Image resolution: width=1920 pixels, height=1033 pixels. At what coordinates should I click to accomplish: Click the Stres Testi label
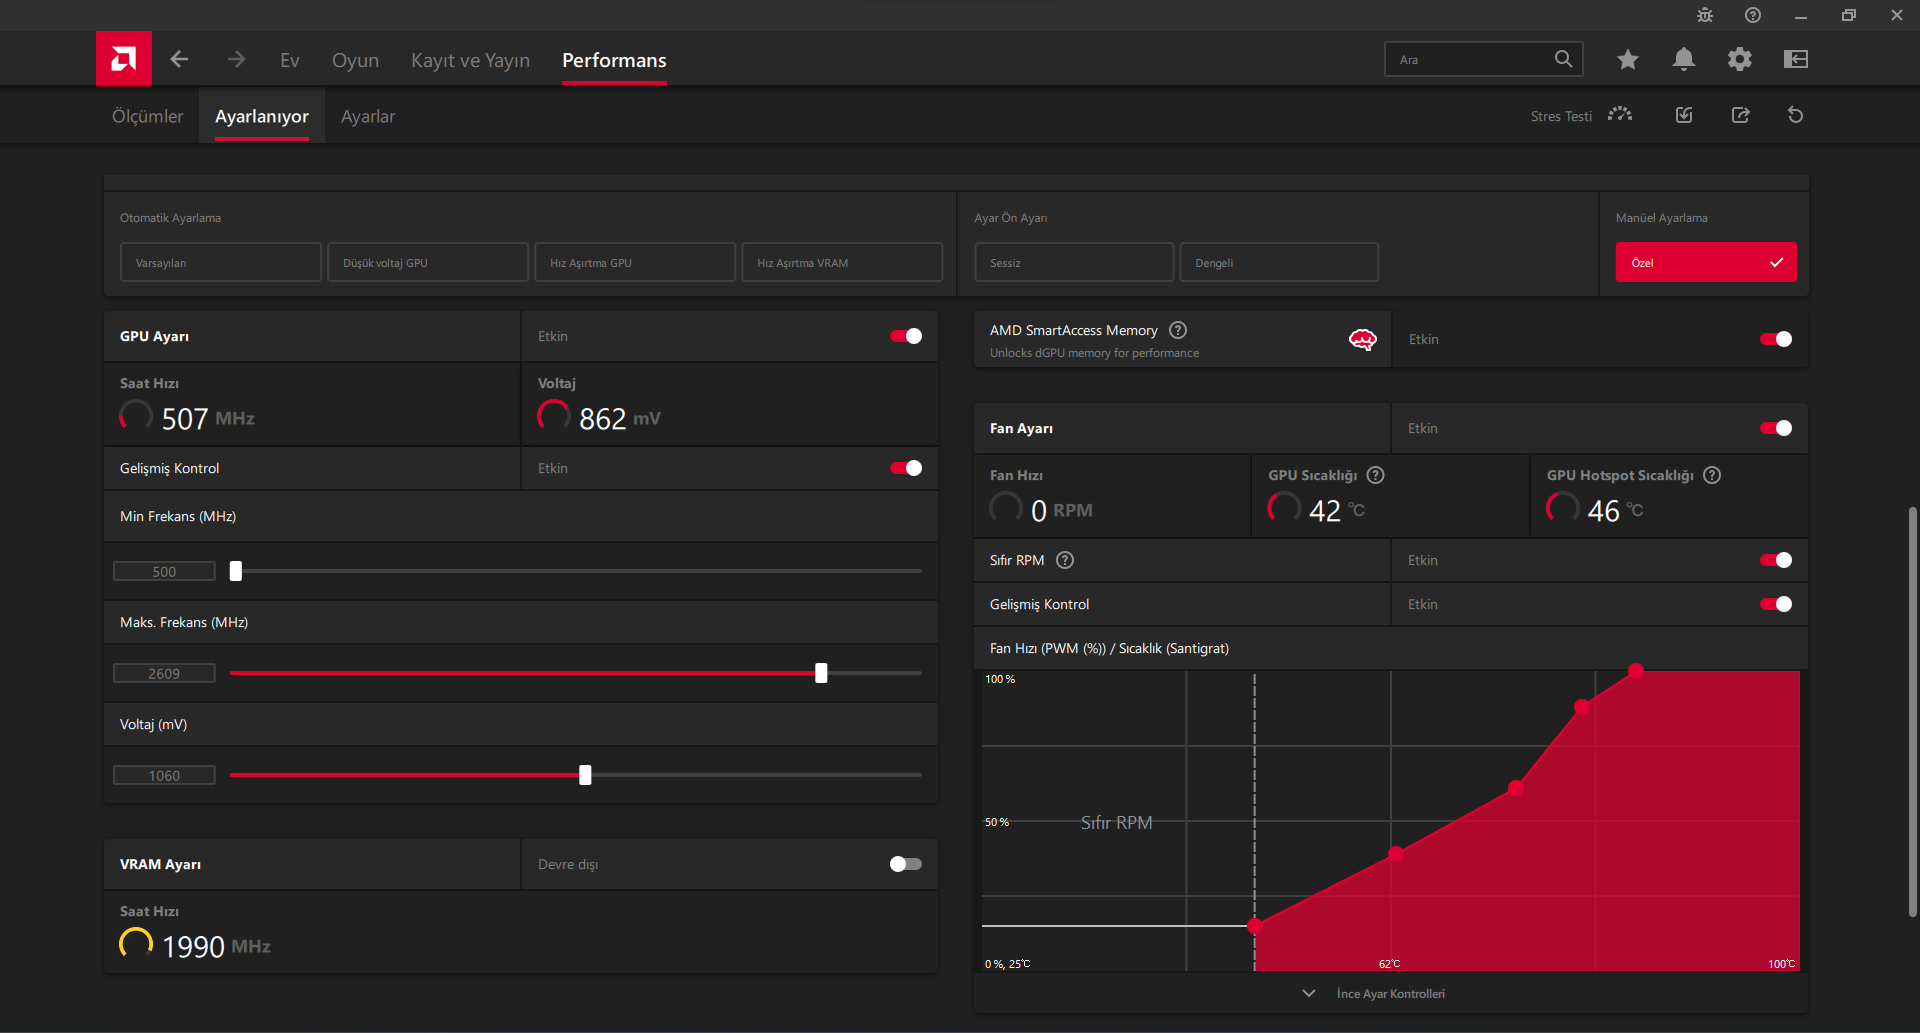pyautogui.click(x=1561, y=116)
